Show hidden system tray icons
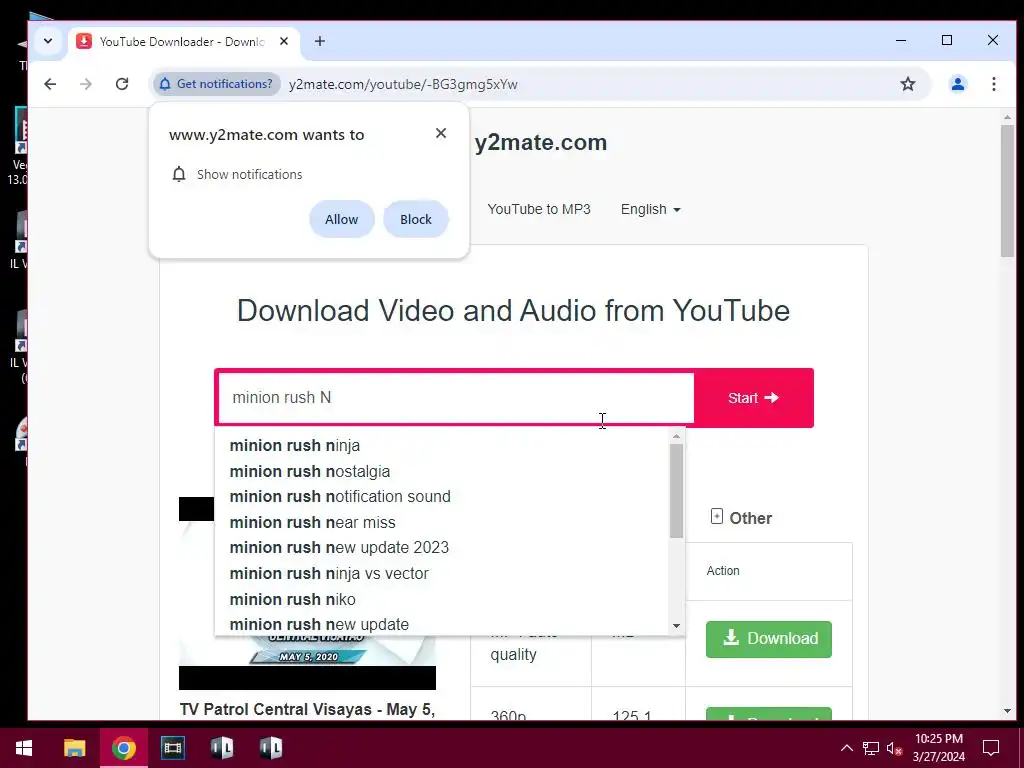Screen dimensions: 1024x768 (846, 748)
